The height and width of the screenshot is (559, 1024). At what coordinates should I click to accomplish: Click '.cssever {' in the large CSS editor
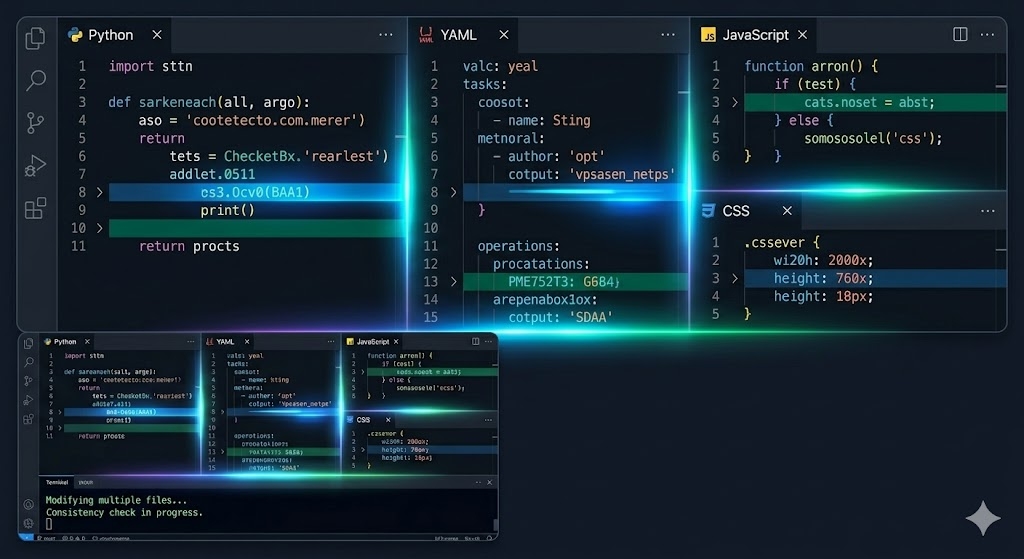[781, 242]
